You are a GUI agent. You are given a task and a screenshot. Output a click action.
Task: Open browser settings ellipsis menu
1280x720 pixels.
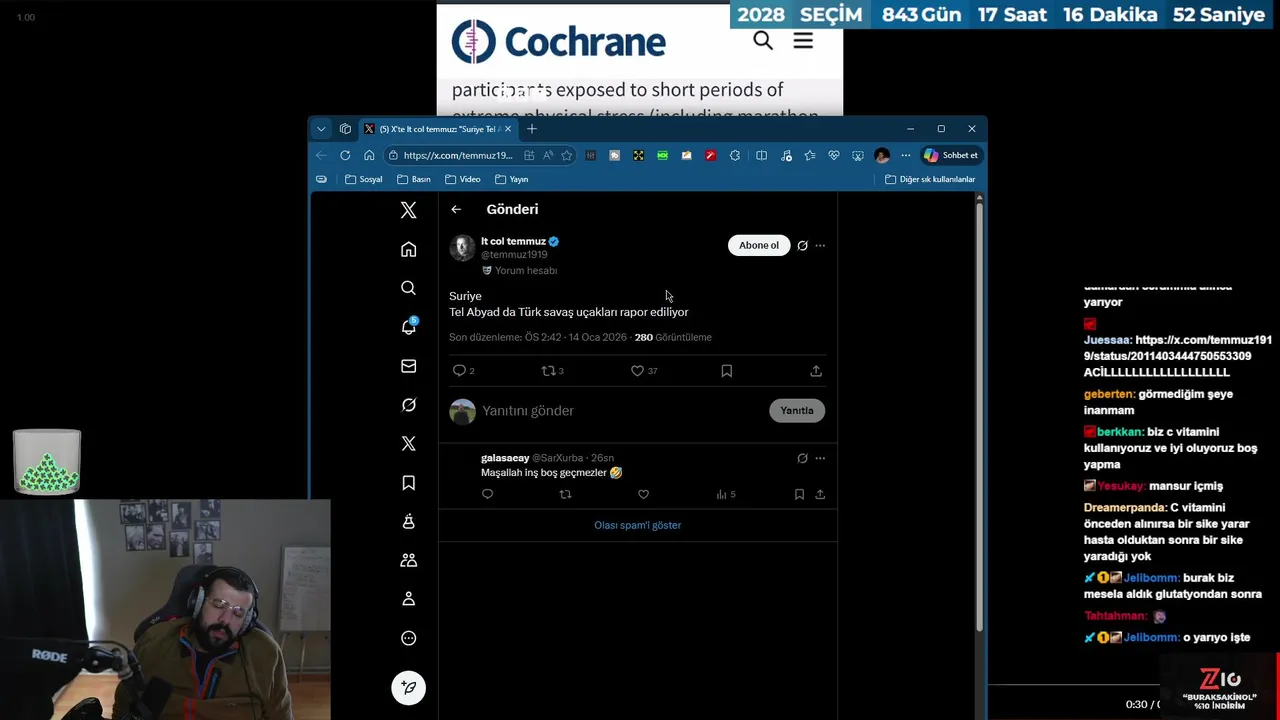click(x=905, y=155)
